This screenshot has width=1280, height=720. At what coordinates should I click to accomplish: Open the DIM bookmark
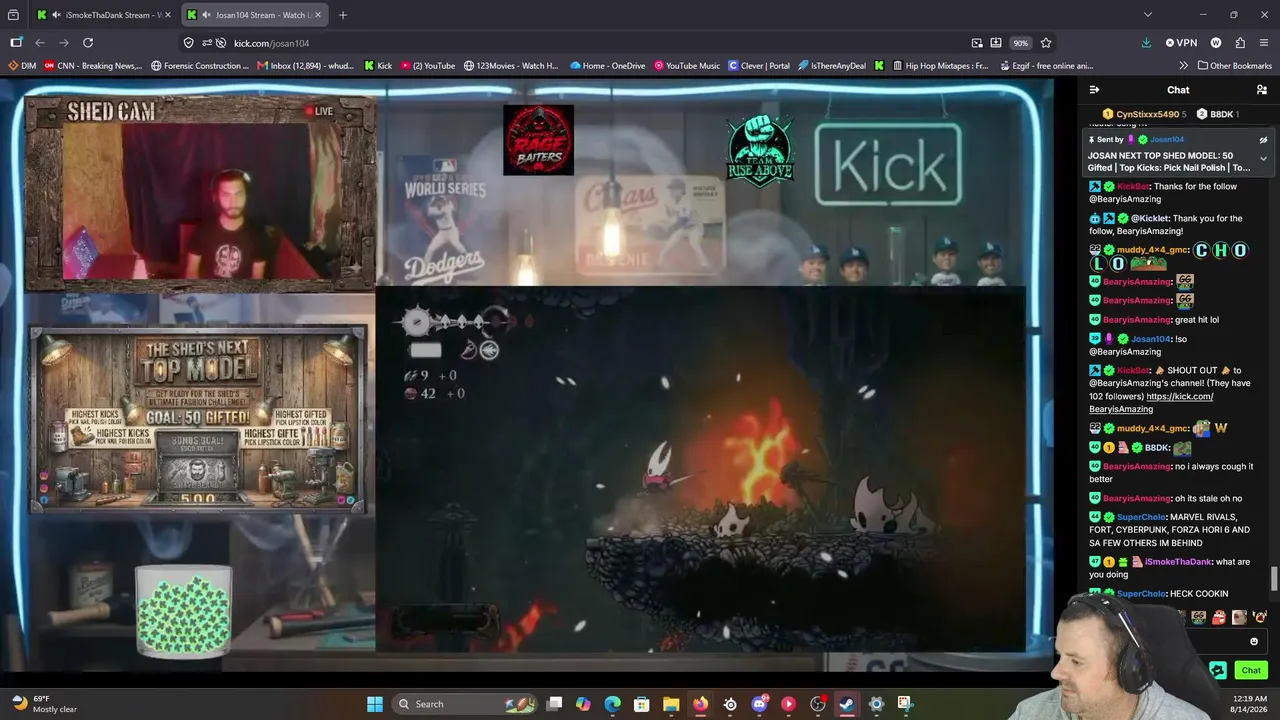[x=22, y=66]
